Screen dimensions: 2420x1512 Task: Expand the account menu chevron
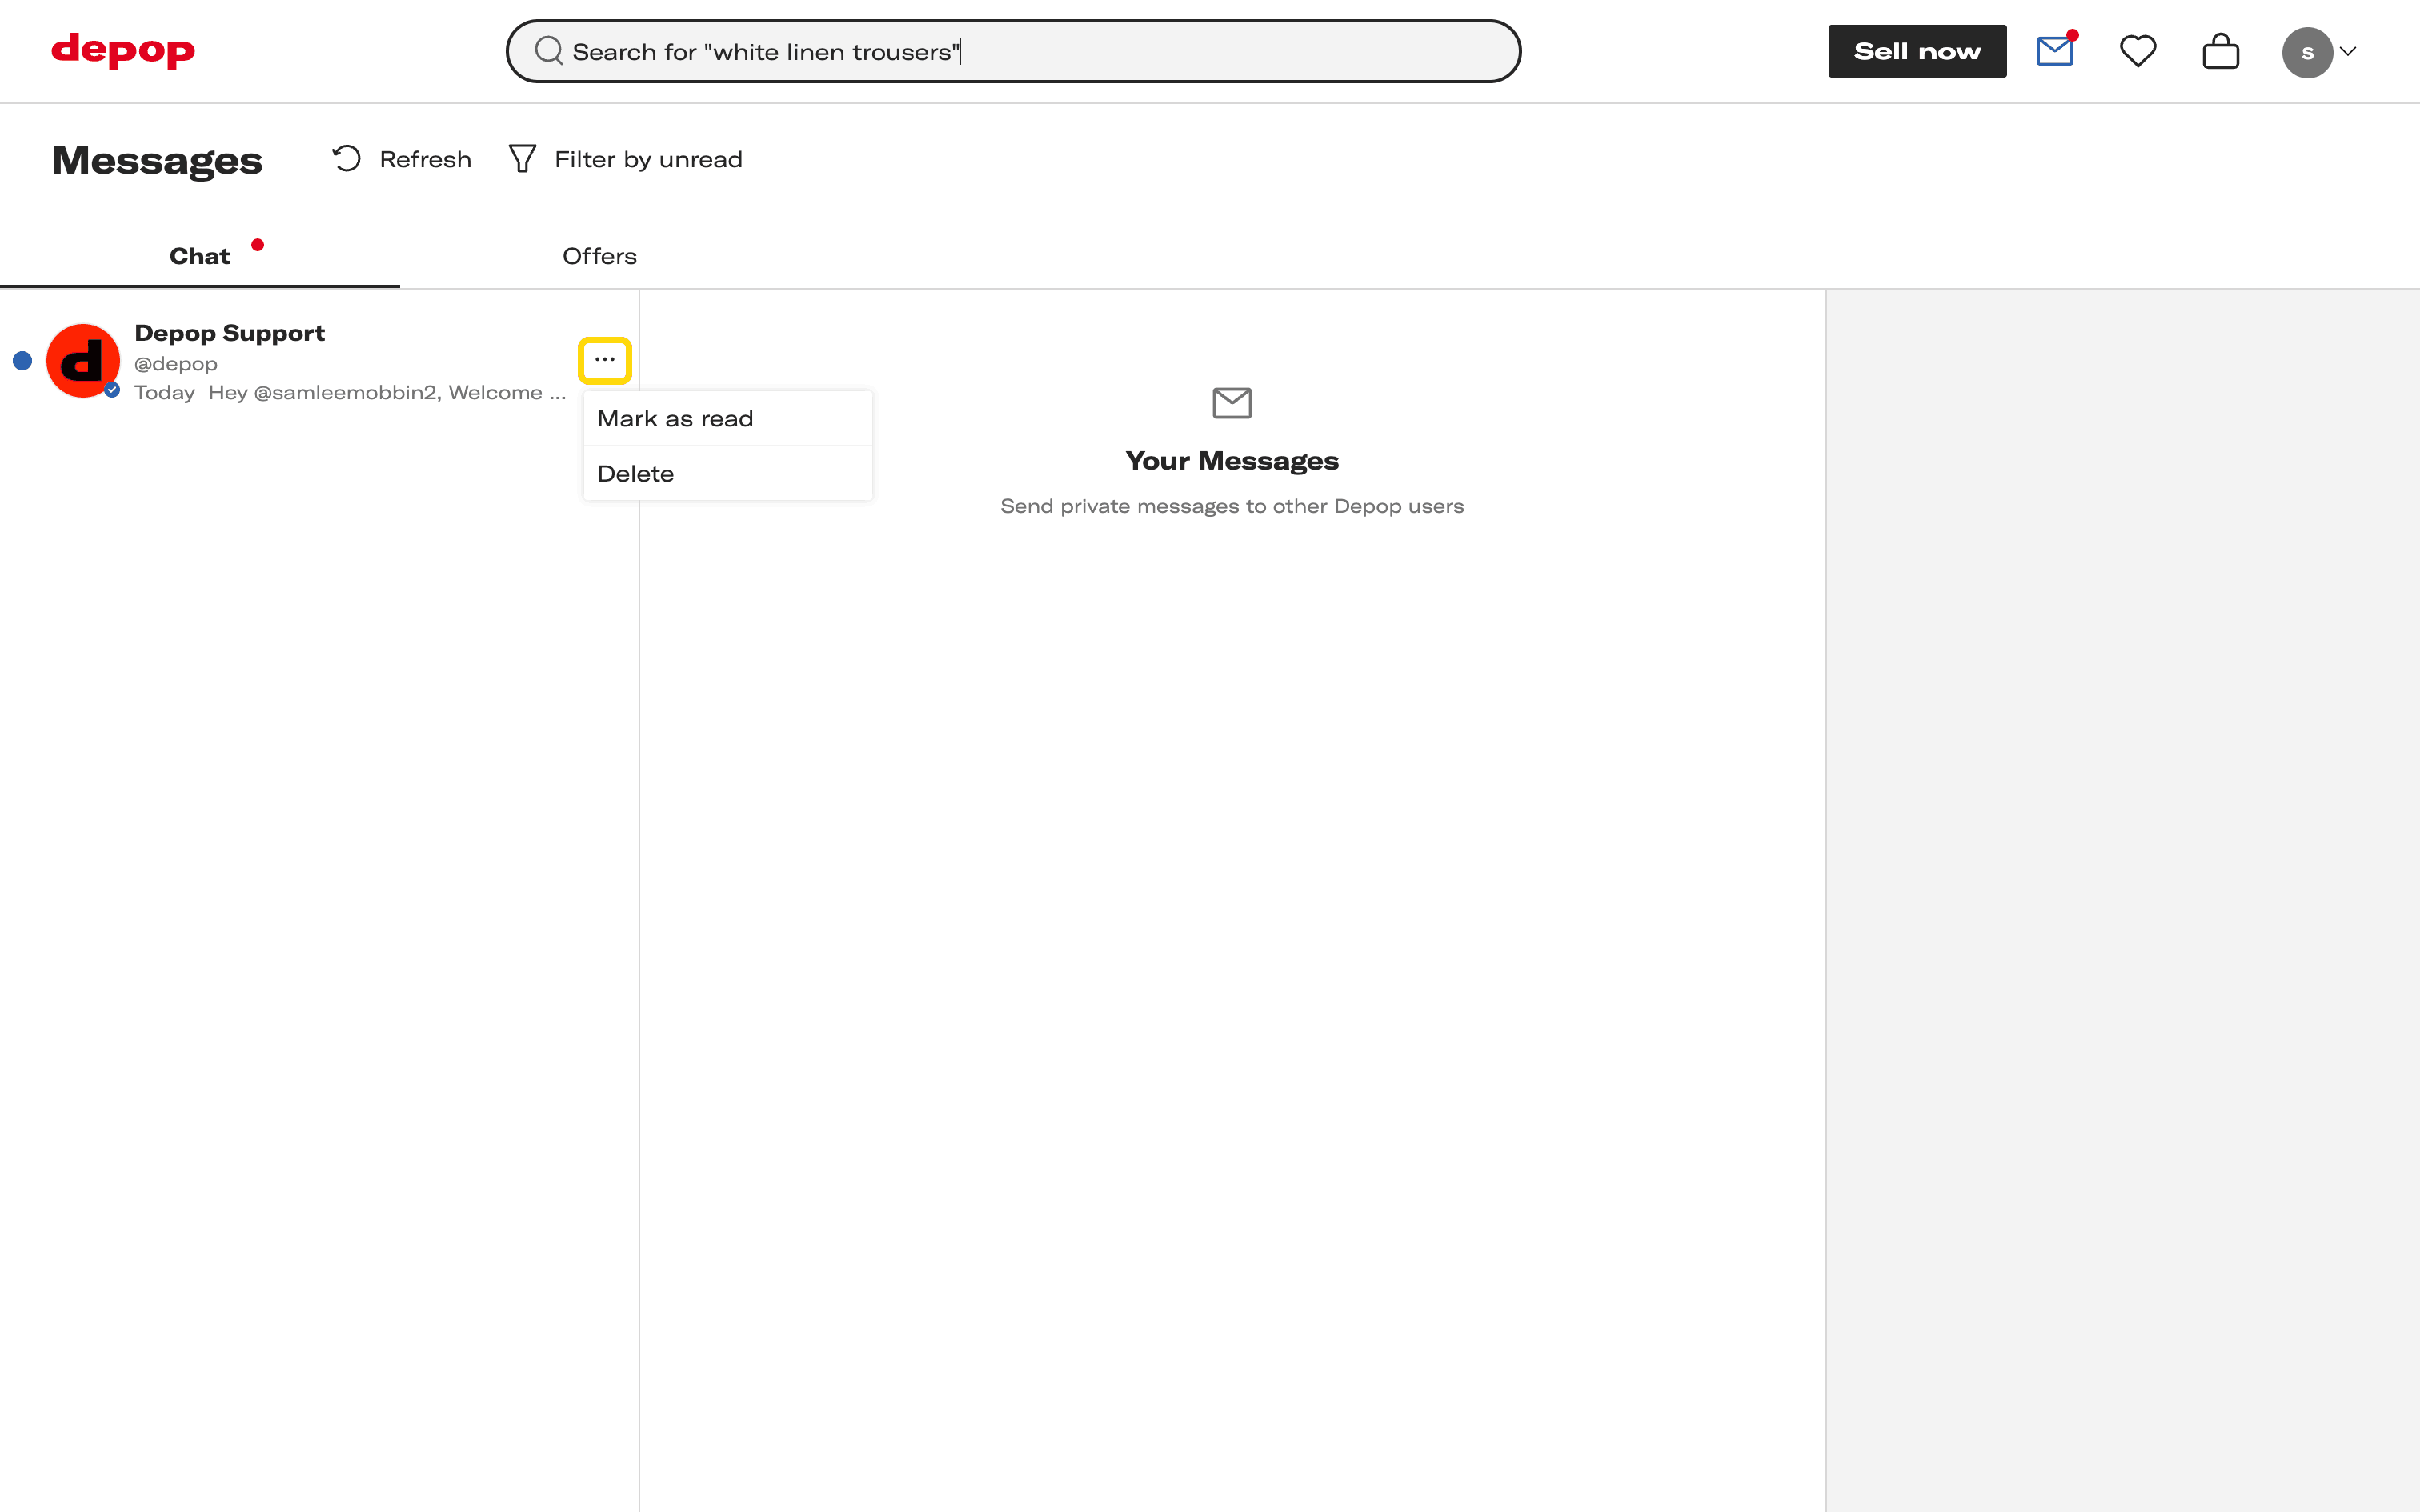[2348, 52]
